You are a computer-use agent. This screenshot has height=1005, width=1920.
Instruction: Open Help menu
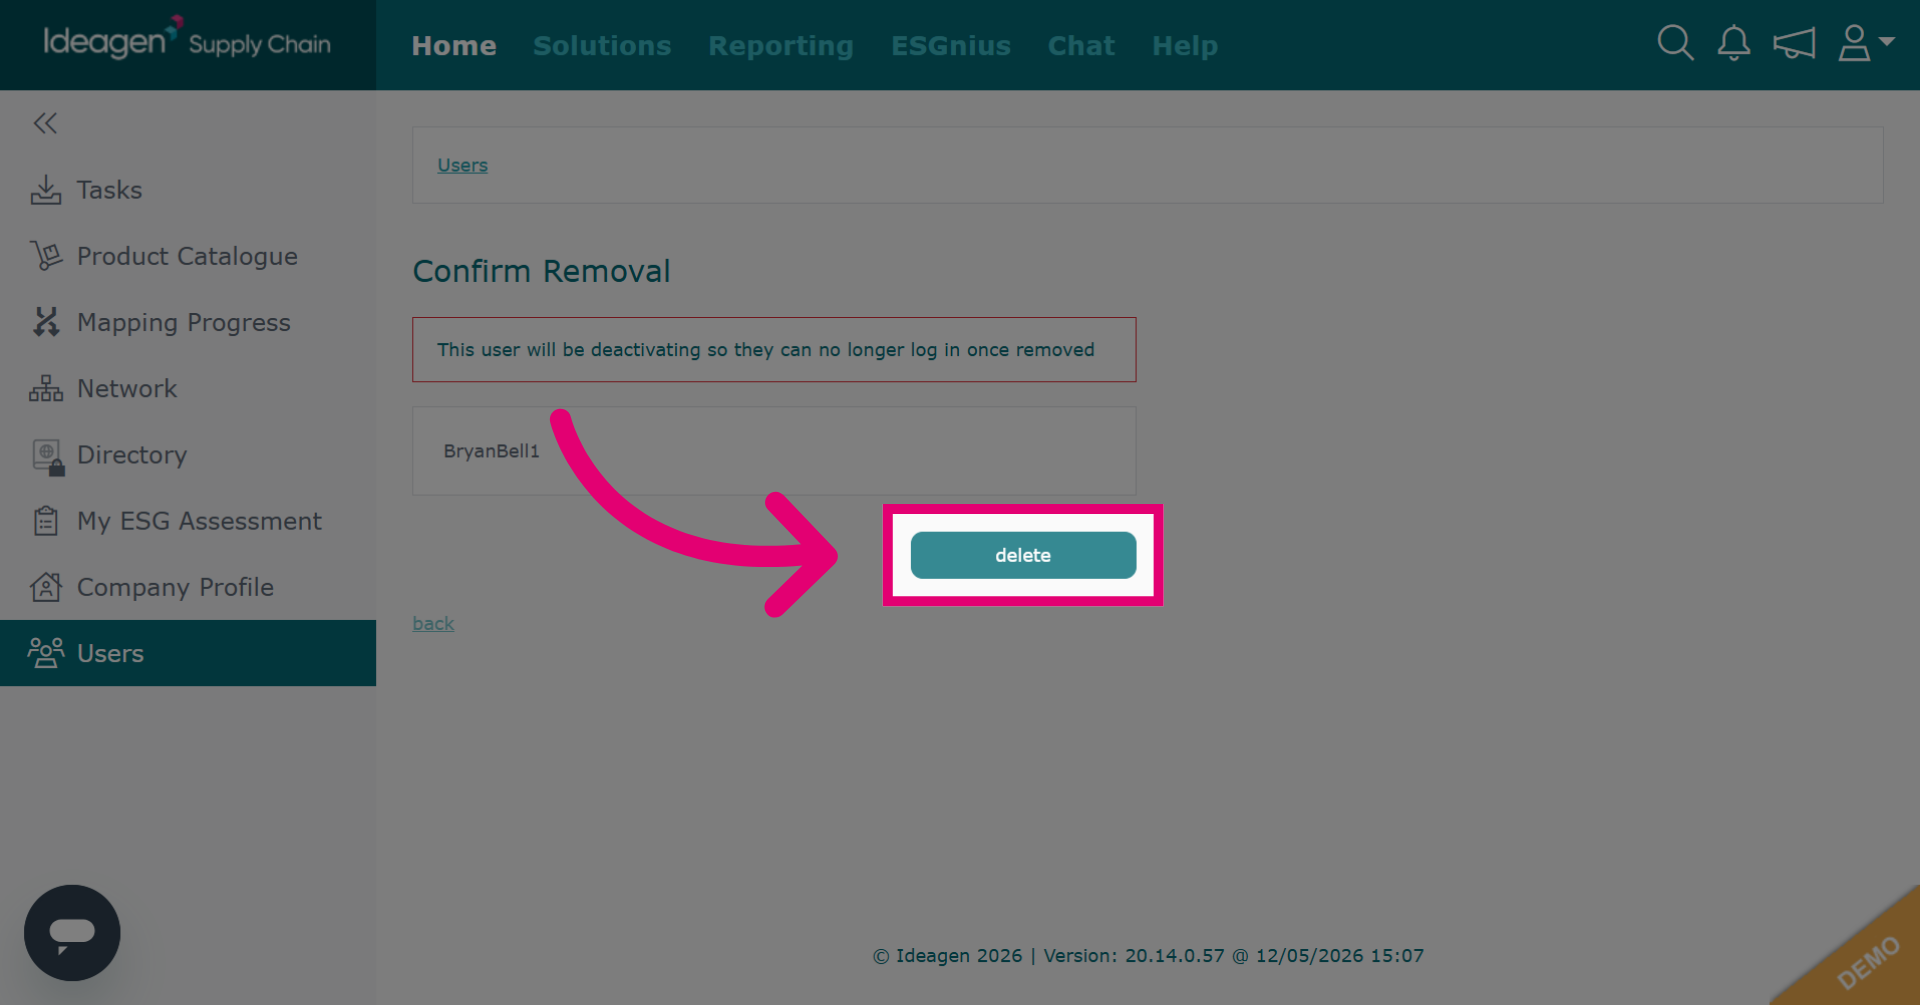tap(1185, 46)
